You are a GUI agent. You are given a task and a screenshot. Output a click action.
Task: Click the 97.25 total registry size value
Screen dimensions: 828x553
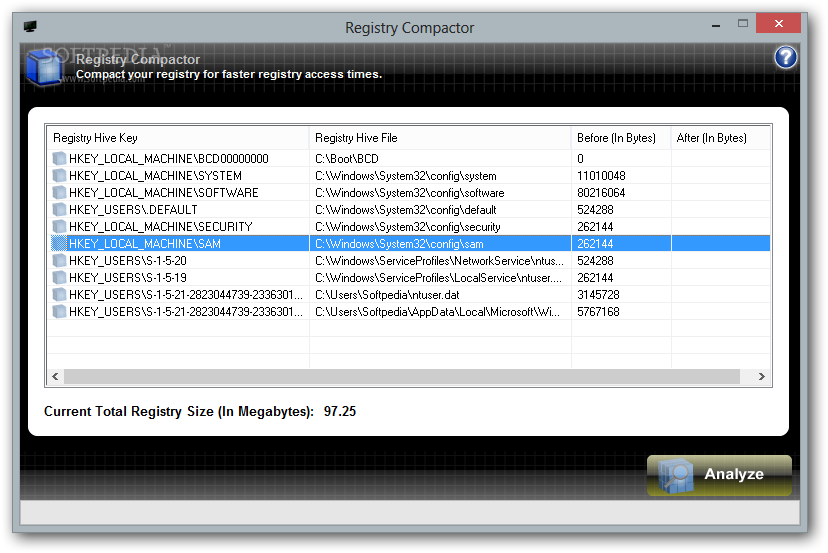pyautogui.click(x=340, y=411)
